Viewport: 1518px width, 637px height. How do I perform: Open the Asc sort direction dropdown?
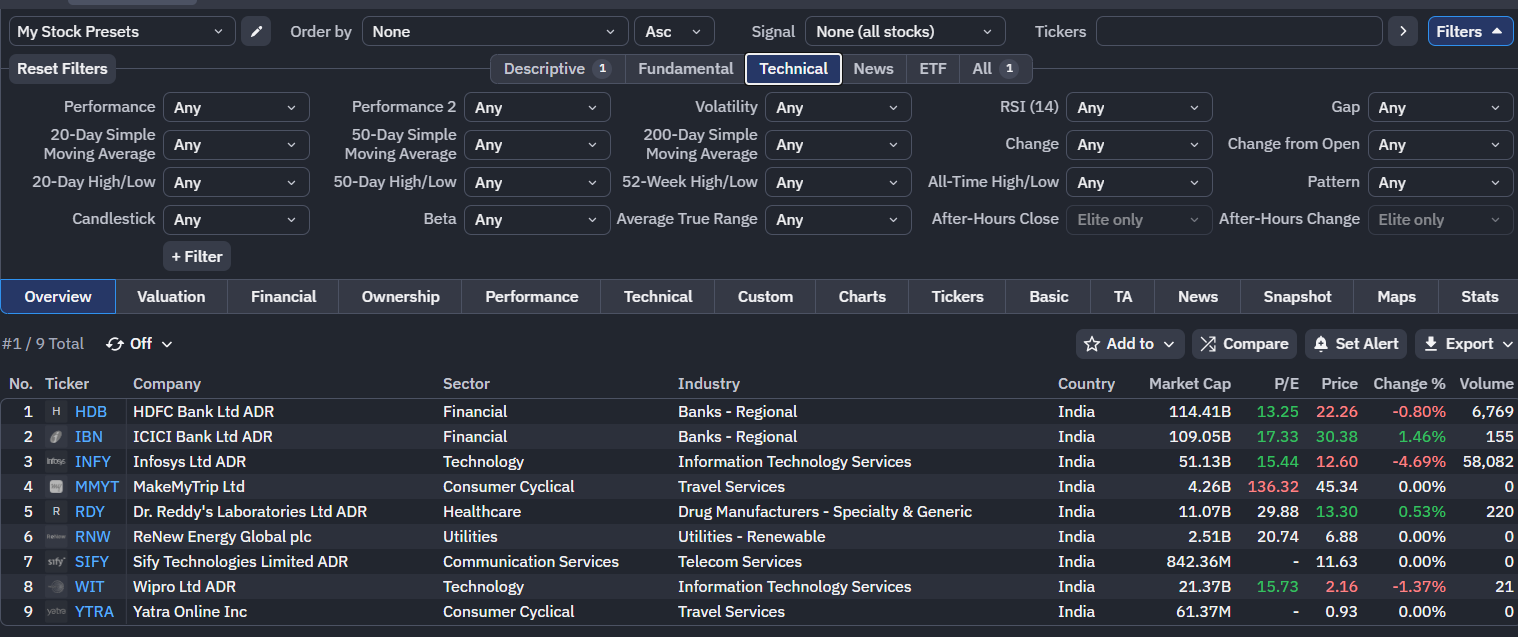click(674, 31)
